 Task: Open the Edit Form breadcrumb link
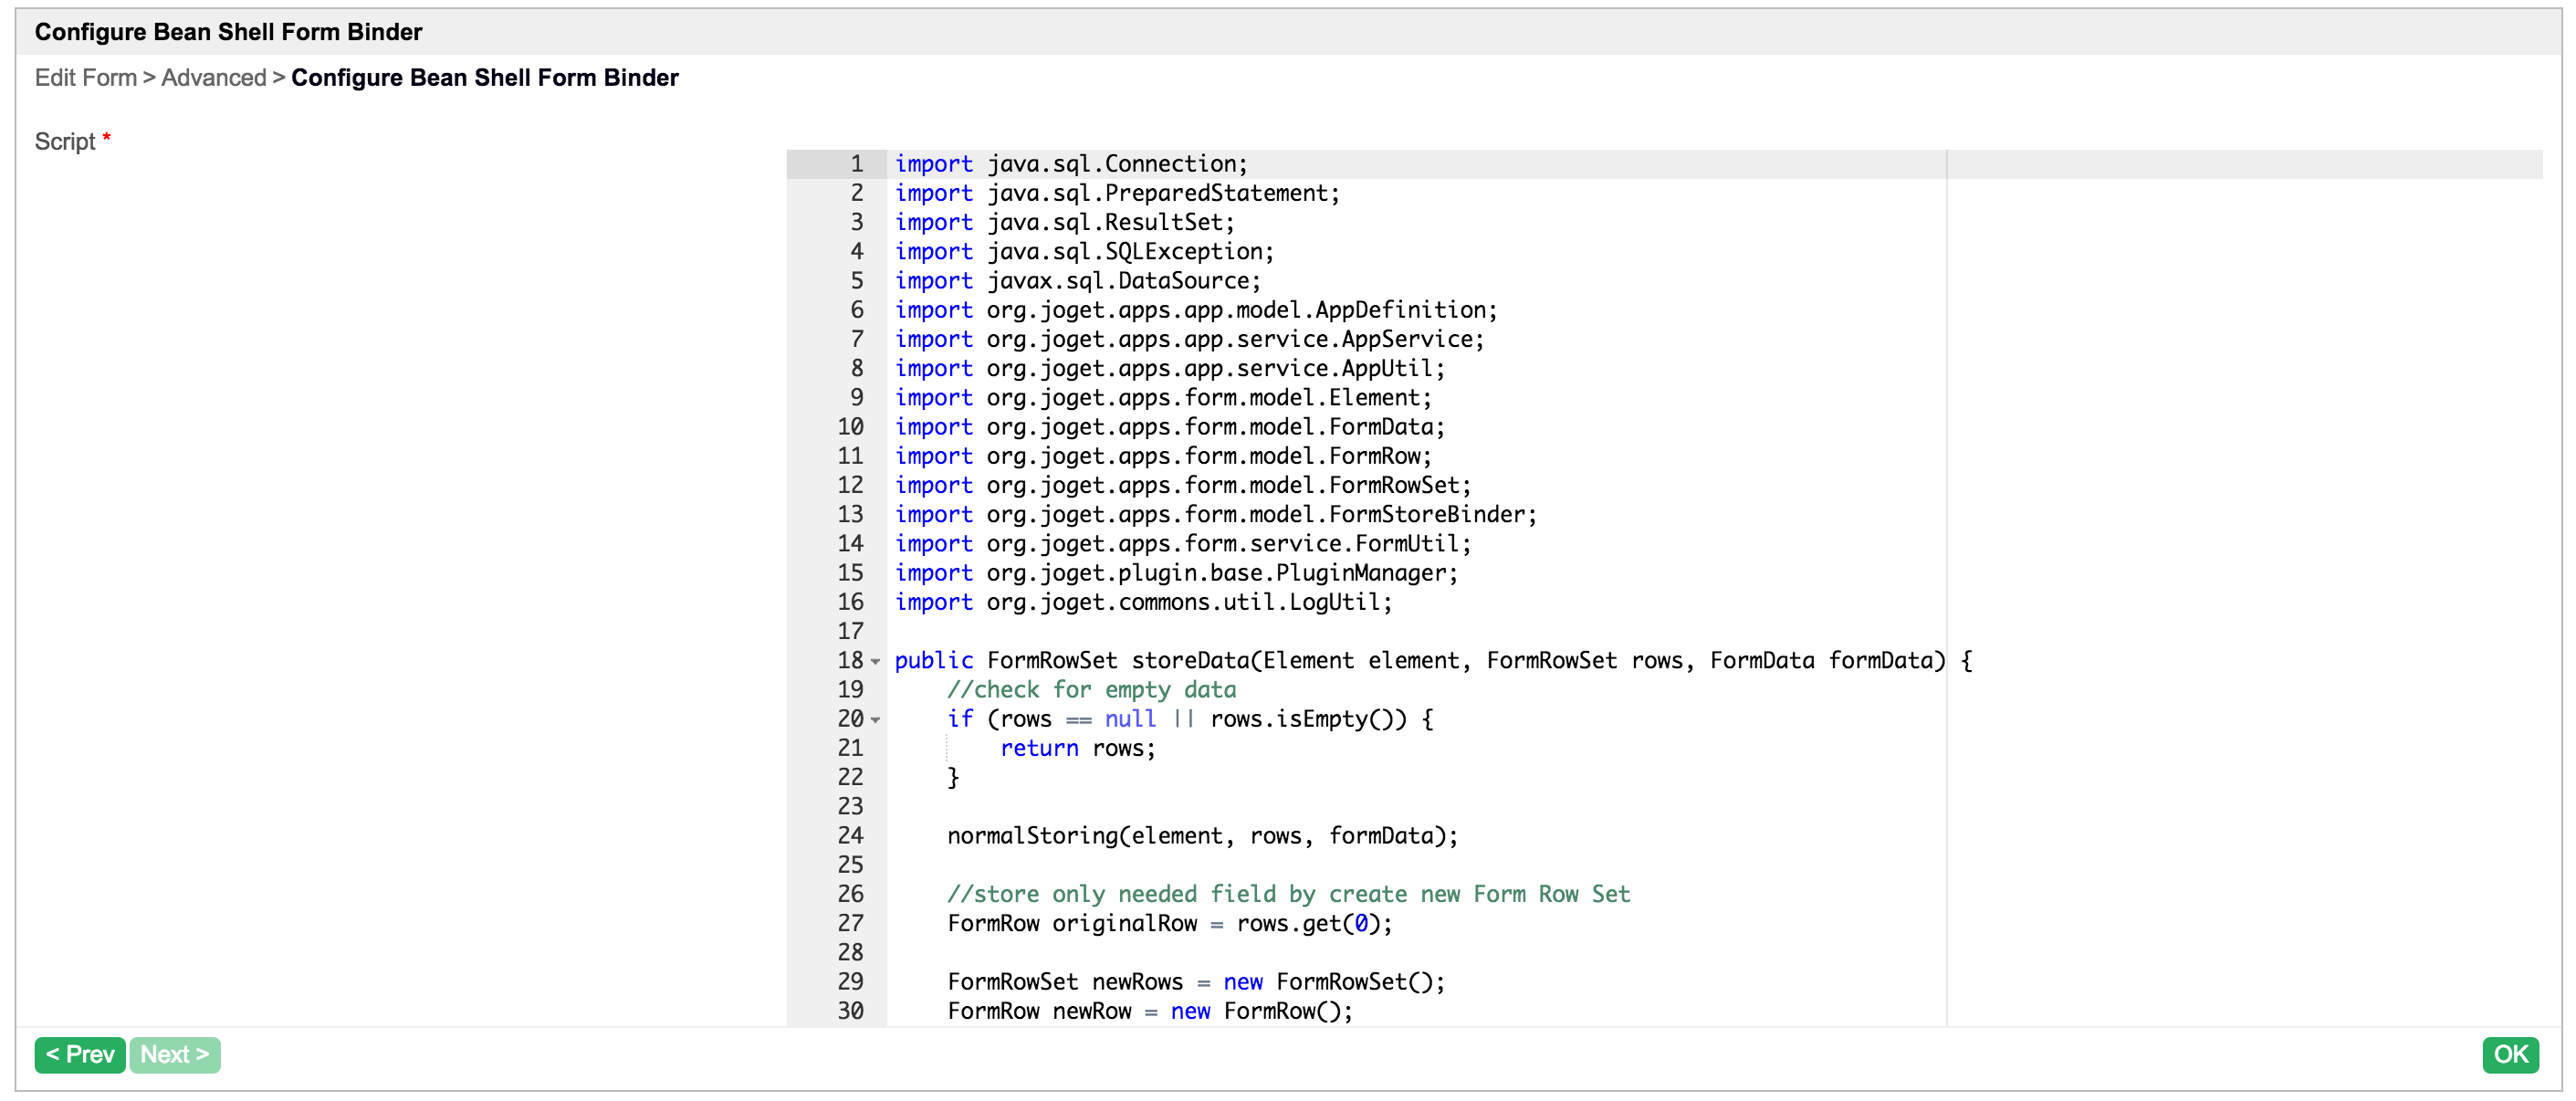(x=85, y=78)
